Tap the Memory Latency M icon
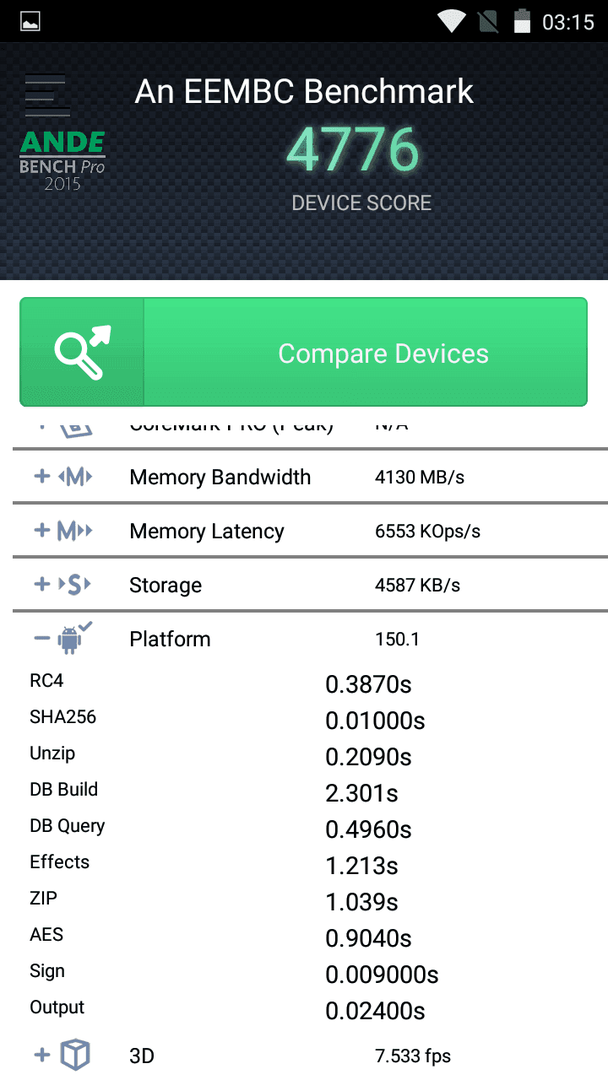This screenshot has width=608, height=1080. click(74, 530)
